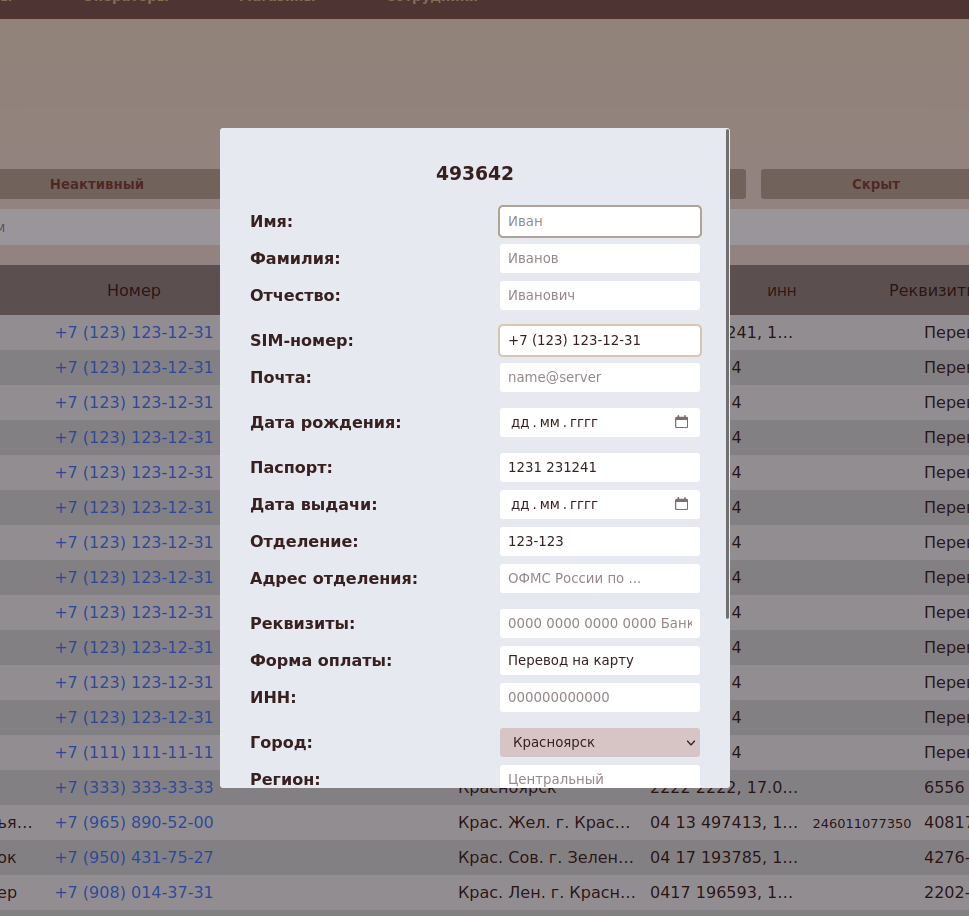Switch to the Скрыт filter tab
Image resolution: width=969 pixels, height=916 pixels.
click(875, 184)
